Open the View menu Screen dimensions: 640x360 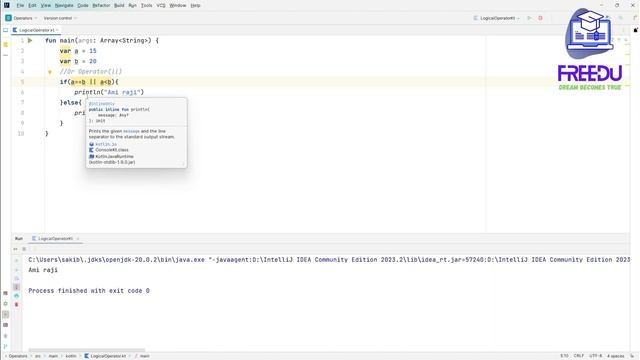(46, 5)
